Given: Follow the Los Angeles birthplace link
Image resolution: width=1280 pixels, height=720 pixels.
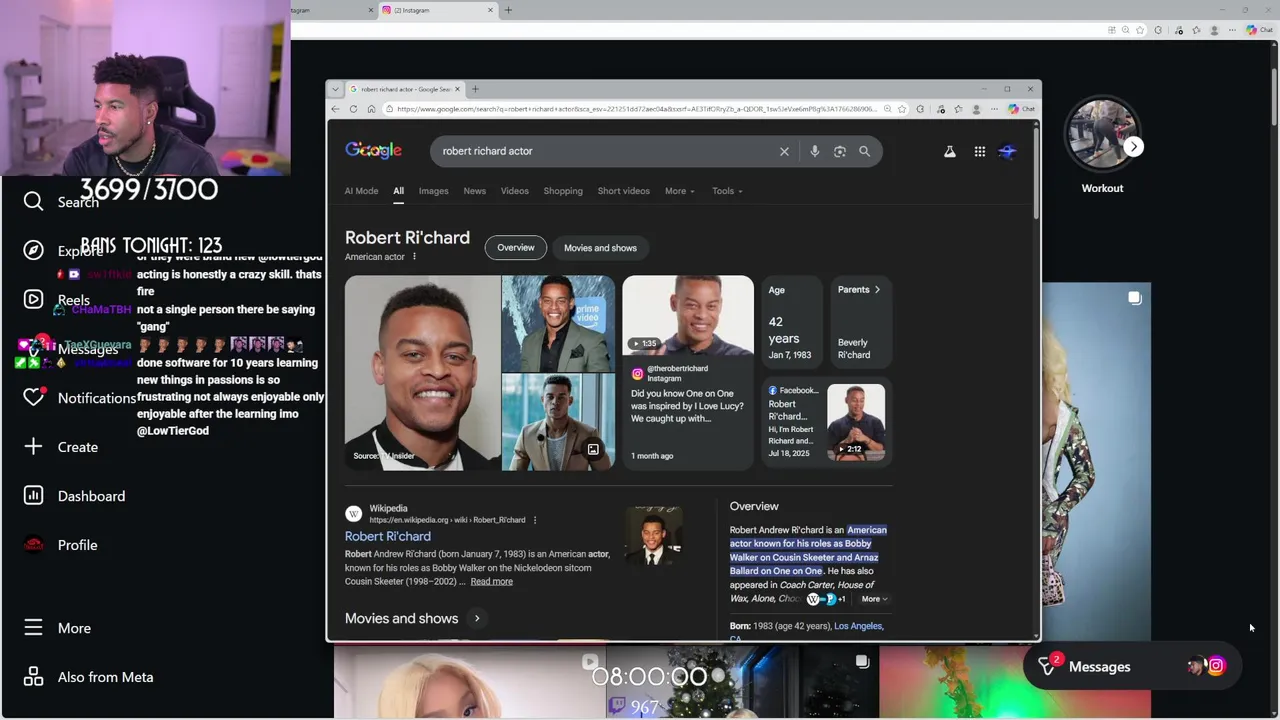Looking at the screenshot, I should 858,626.
